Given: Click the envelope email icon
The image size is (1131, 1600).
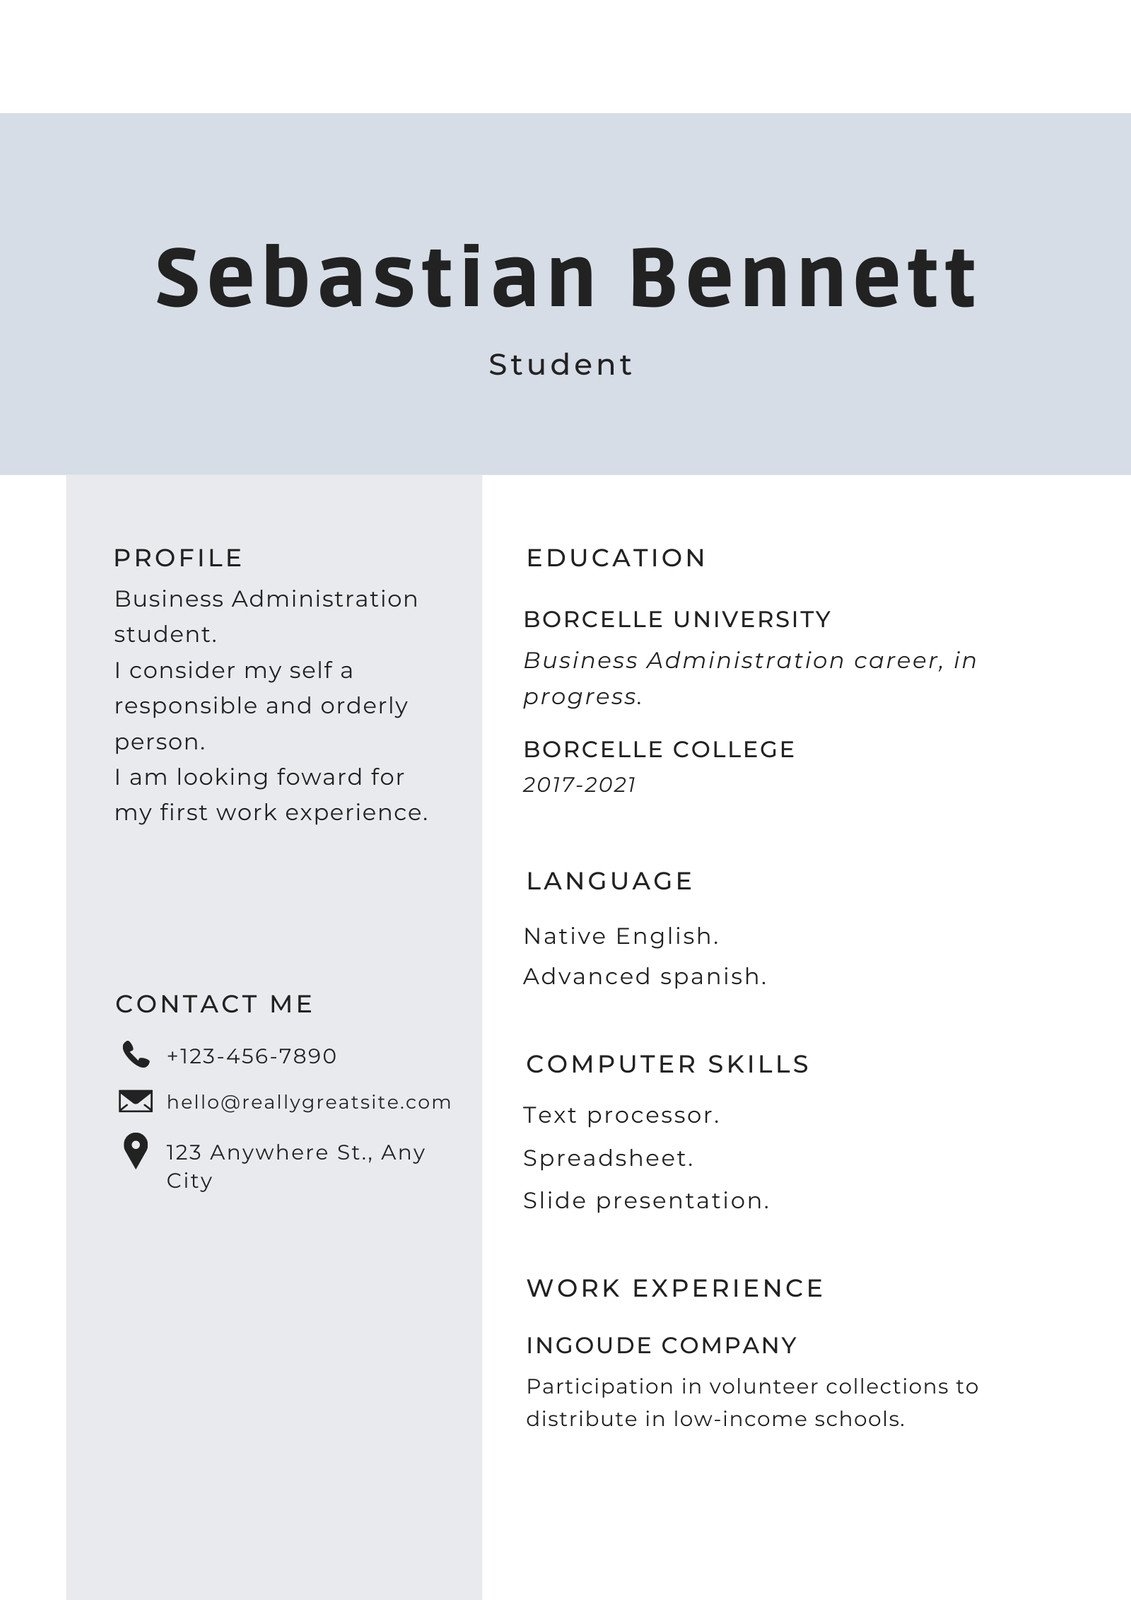Looking at the screenshot, I should click(x=135, y=1101).
